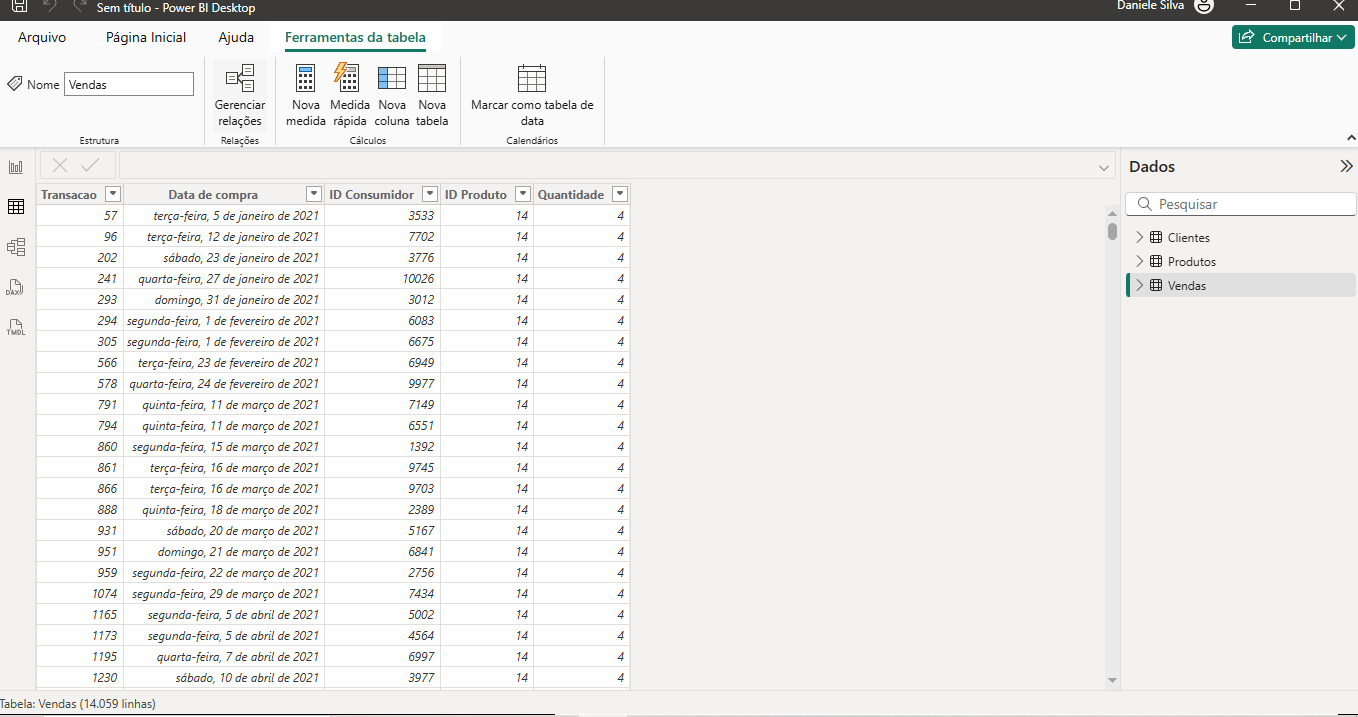Open Transacao column filter dropdown
This screenshot has height=717, width=1358.
click(113, 194)
